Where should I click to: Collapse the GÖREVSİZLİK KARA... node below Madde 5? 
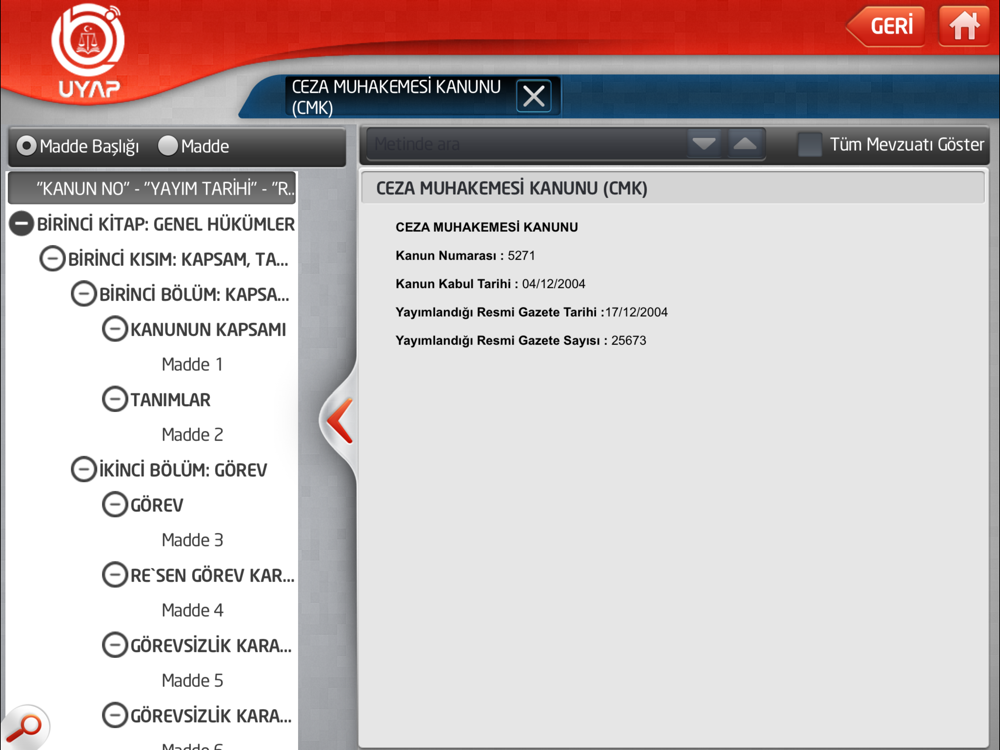[115, 715]
